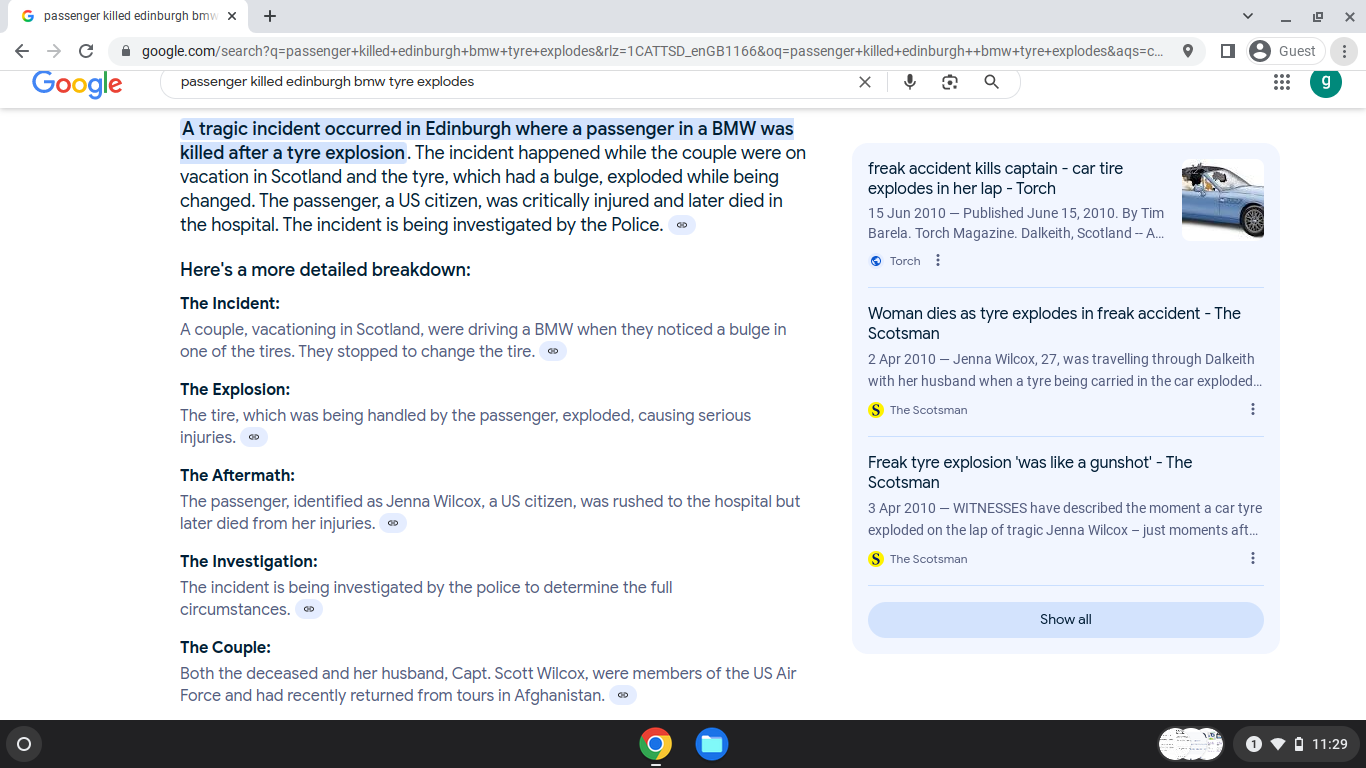Viewport: 1366px width, 768px height.
Task: View site info via lock icon
Action: point(125,51)
